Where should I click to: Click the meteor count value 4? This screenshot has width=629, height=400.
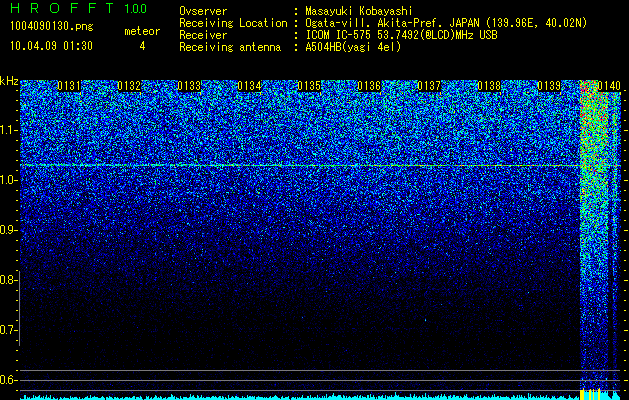142,46
